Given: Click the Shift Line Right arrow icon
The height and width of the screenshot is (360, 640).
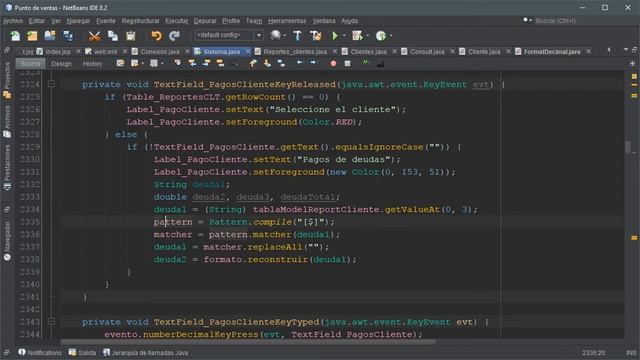Looking at the screenshot, I should (x=313, y=63).
